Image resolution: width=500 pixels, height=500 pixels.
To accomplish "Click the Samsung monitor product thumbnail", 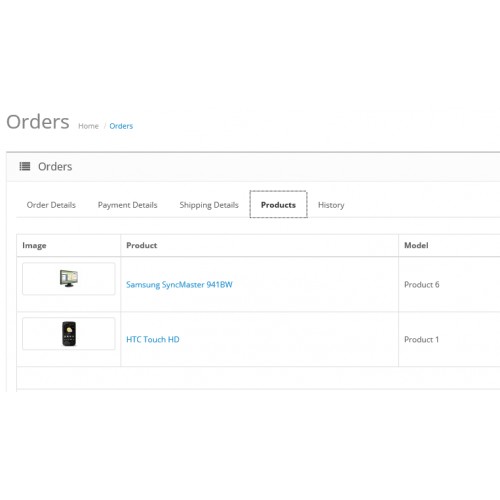I will click(69, 278).
